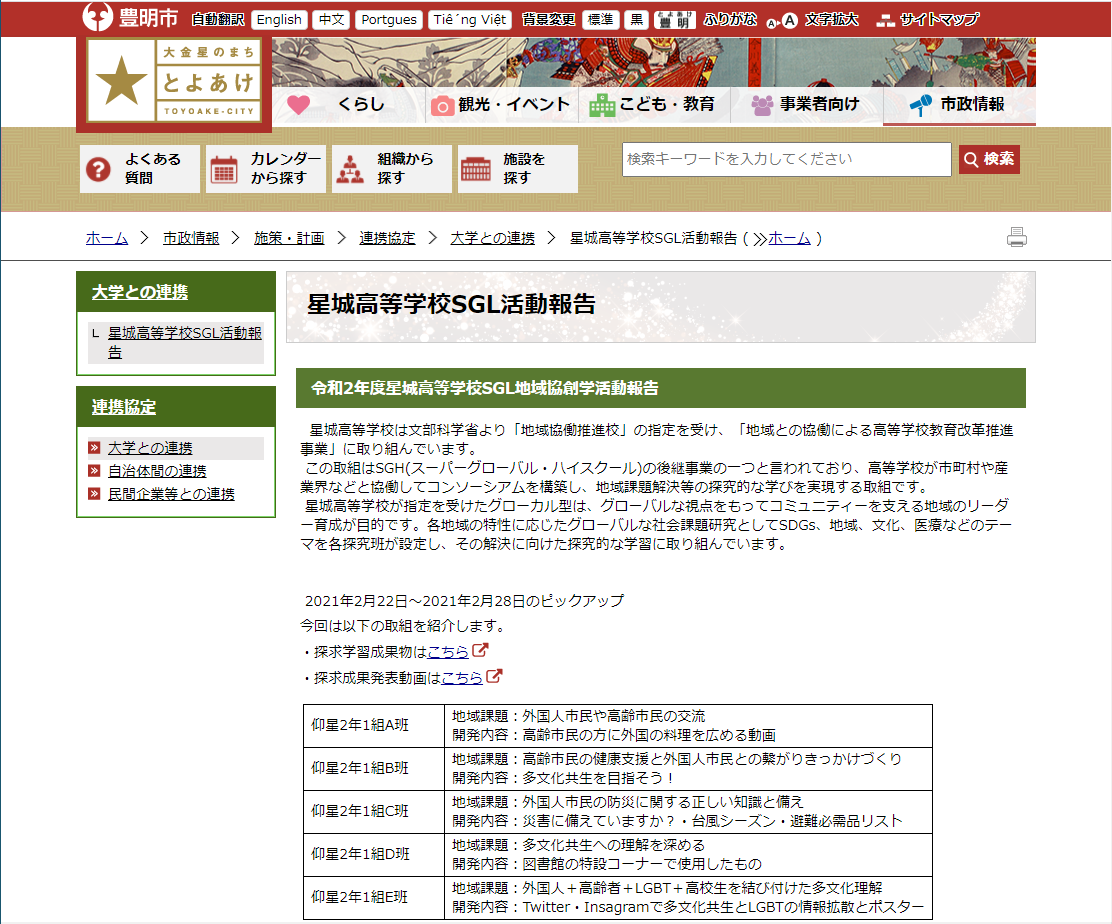Open the 観光・イベント navigation tab
Viewport: 1112px width, 924px height.
[x=502, y=104]
